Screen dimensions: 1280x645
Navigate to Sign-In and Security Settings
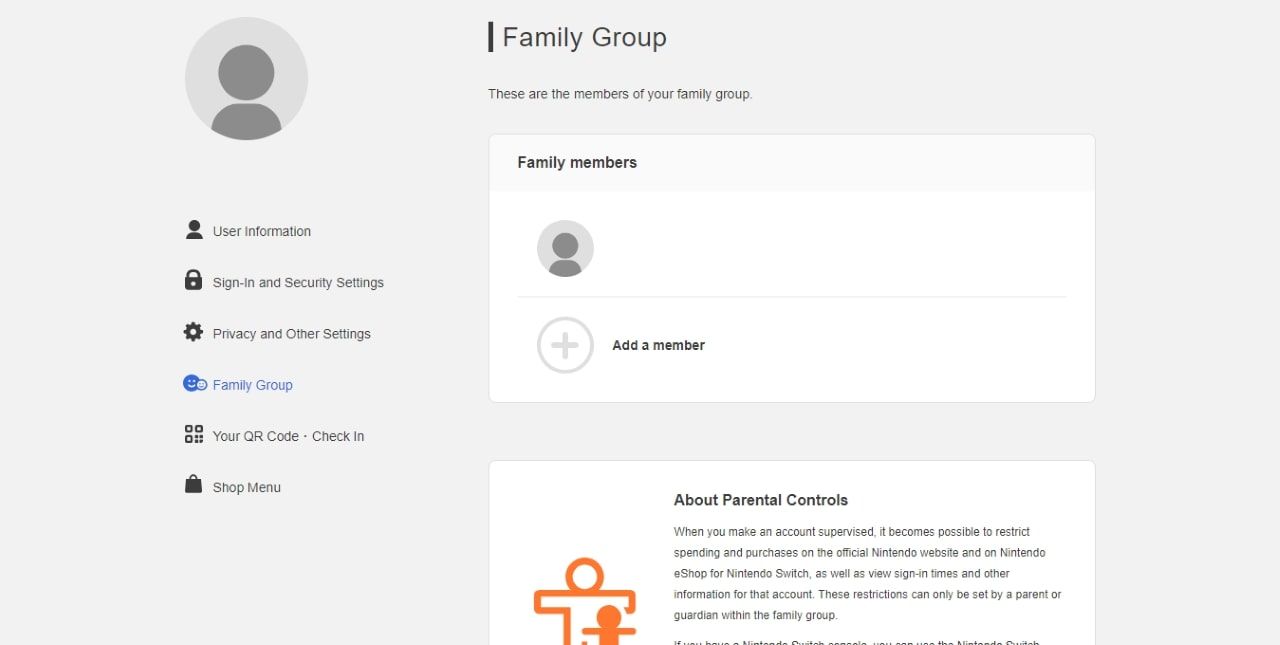point(297,282)
